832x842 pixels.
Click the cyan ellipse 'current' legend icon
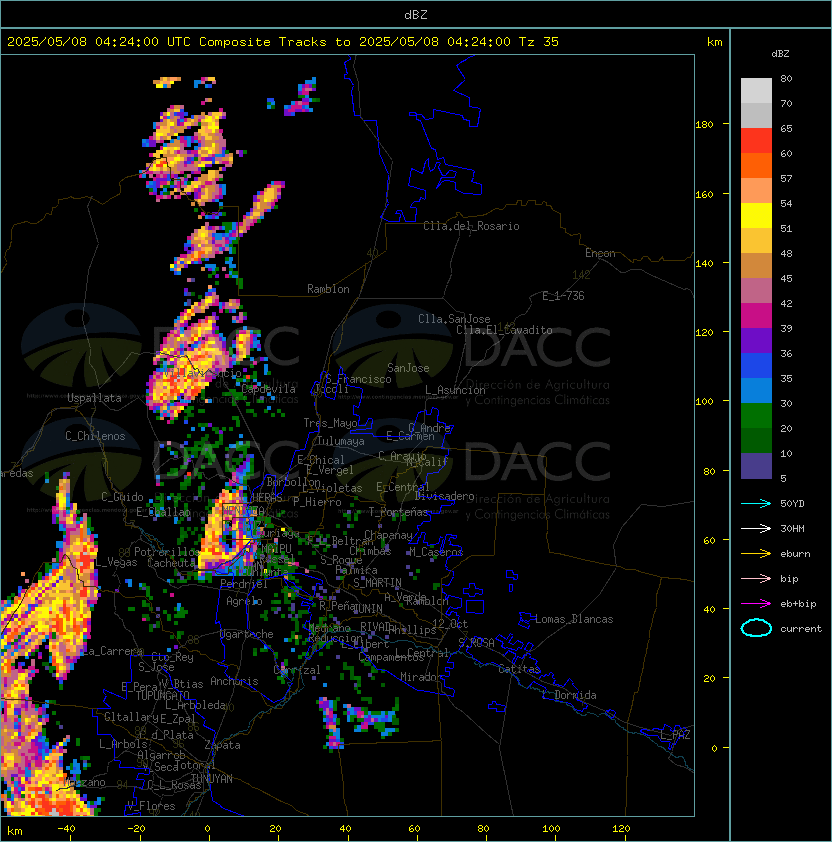[756, 628]
